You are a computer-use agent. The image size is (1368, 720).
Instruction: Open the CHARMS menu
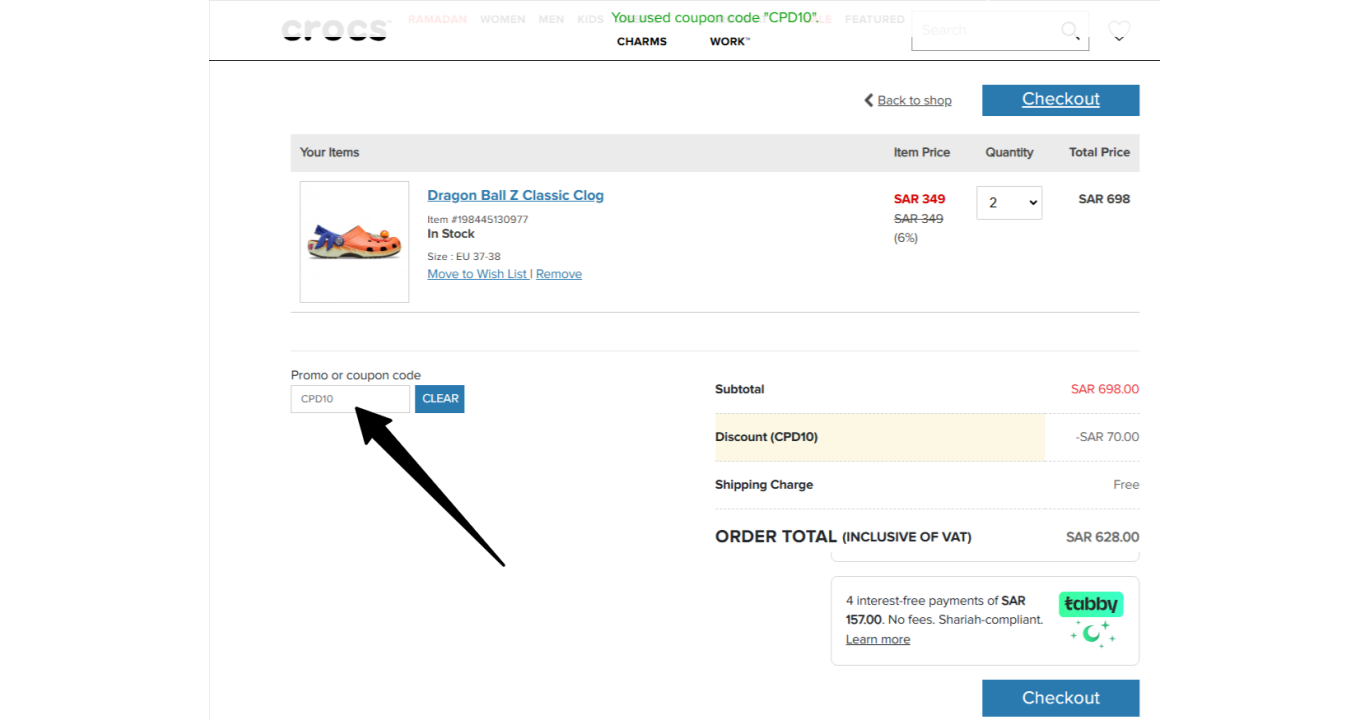pyautogui.click(x=642, y=41)
